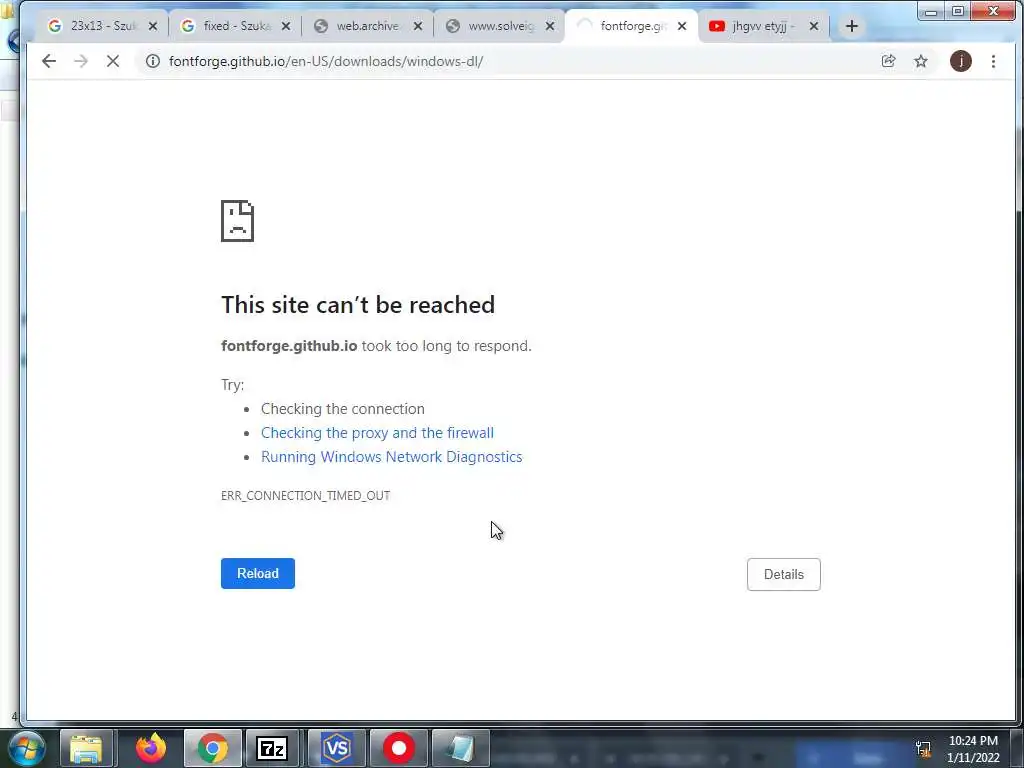Screen dimensions: 1024x768
Task: Maximize the Chrome window
Action: 958,11
